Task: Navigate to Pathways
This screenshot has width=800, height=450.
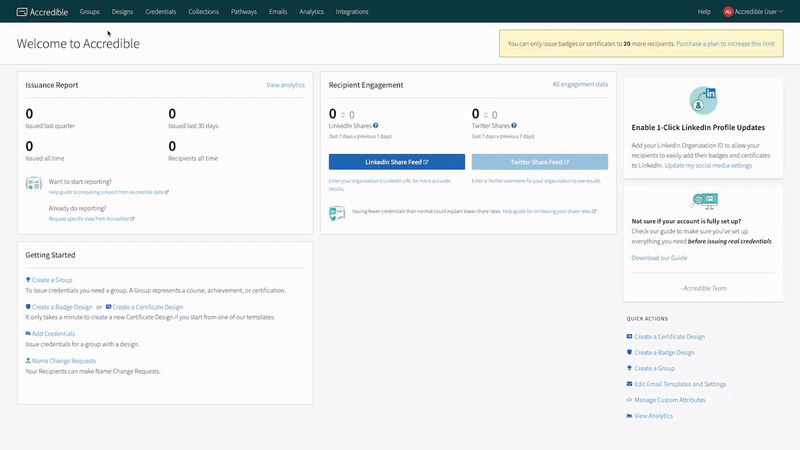Action: [244, 12]
